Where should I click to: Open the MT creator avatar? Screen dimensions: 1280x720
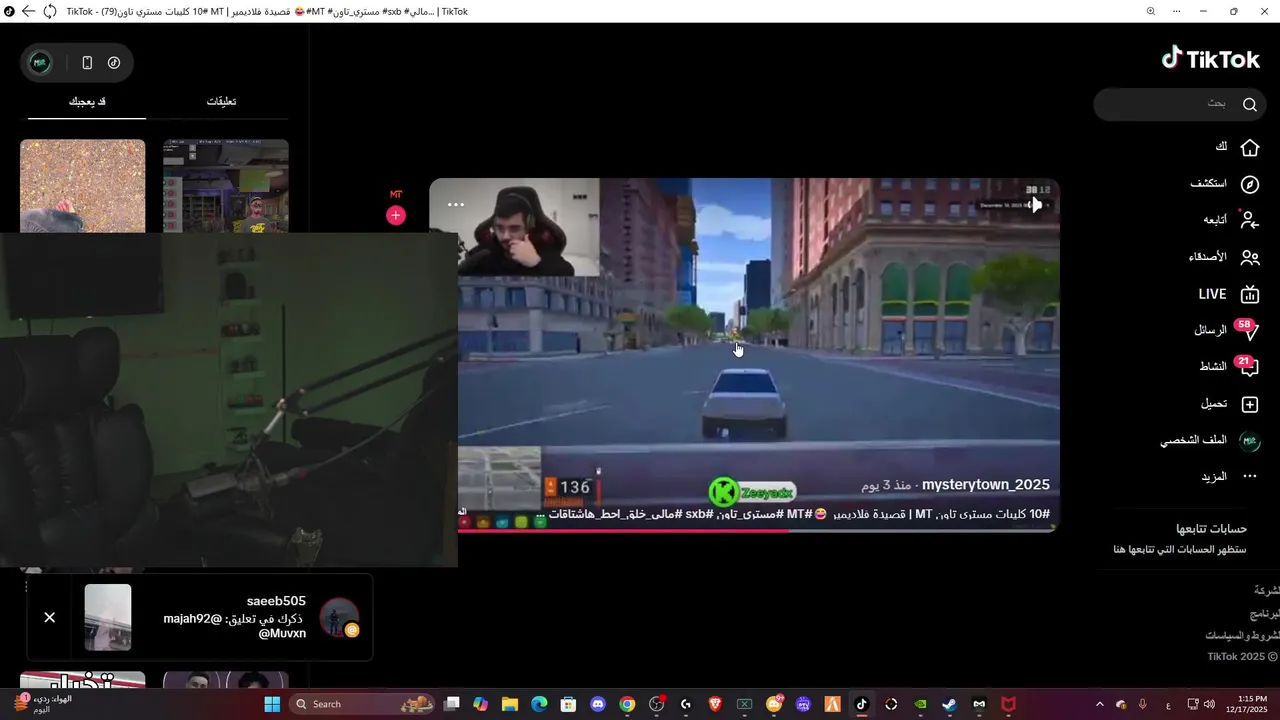tap(396, 194)
